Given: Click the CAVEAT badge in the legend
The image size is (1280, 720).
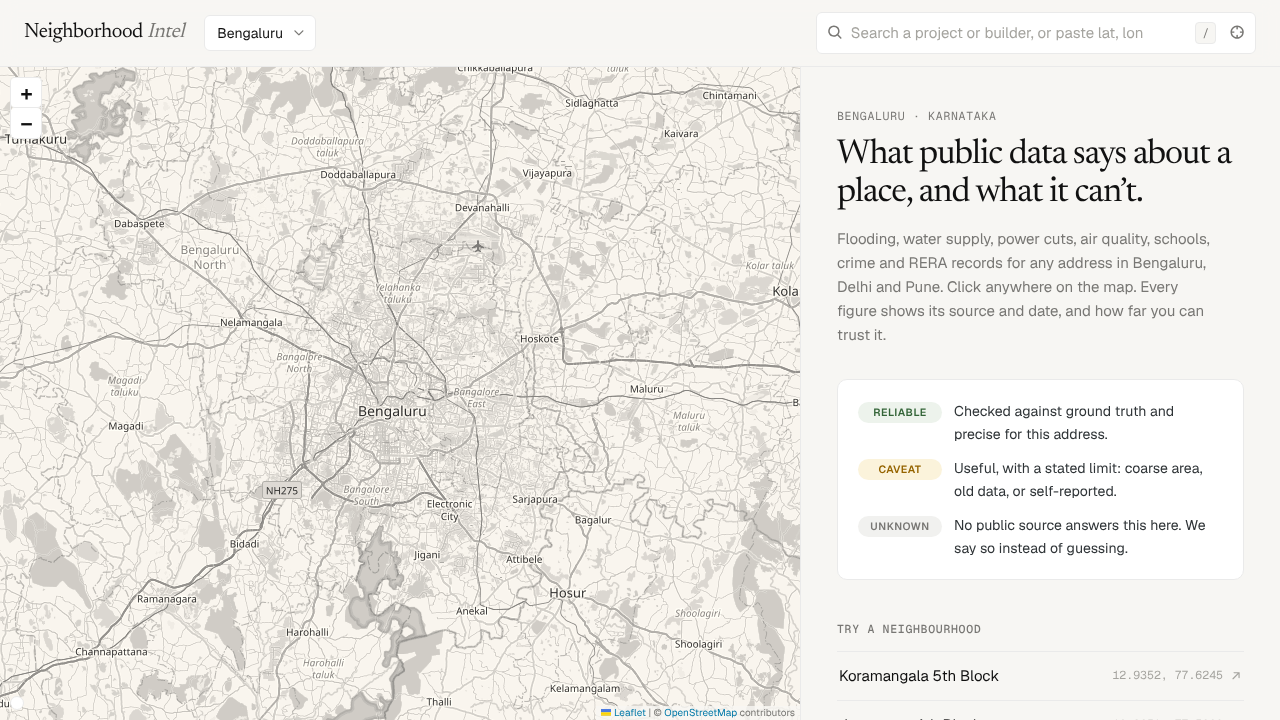Looking at the screenshot, I should click(x=900, y=469).
